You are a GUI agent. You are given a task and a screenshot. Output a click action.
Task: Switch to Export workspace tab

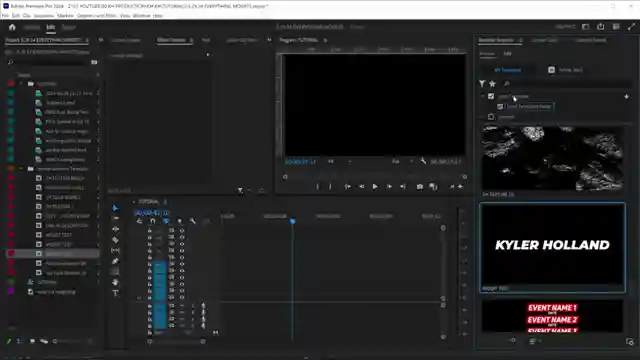(69, 27)
